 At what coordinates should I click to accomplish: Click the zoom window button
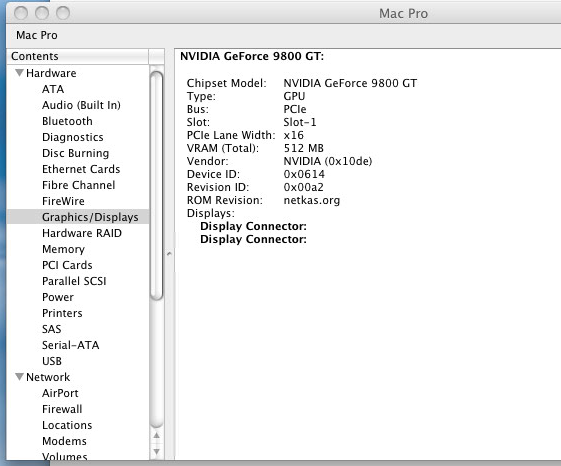tap(63, 13)
